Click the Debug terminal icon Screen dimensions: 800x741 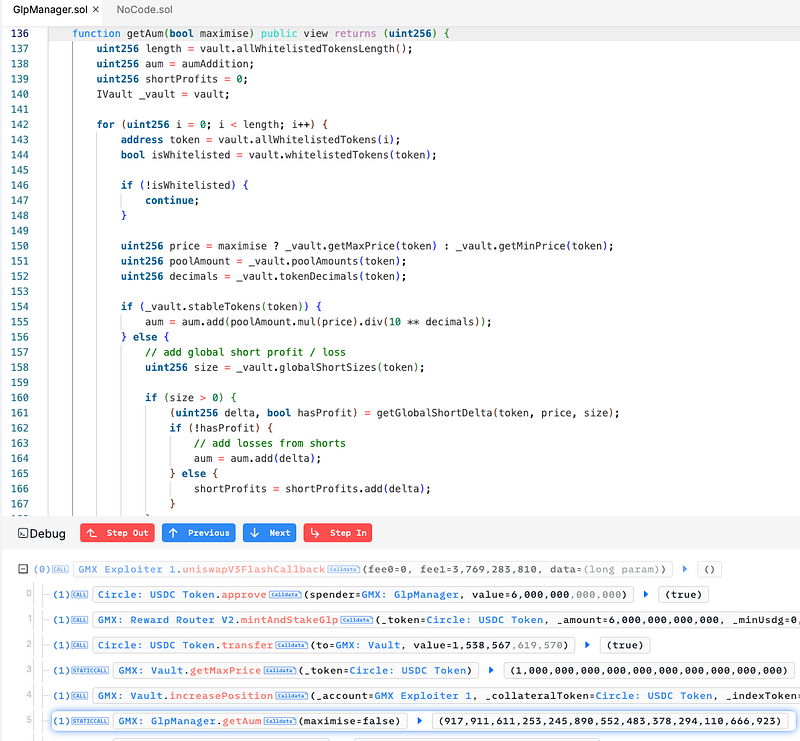click(x=23, y=533)
